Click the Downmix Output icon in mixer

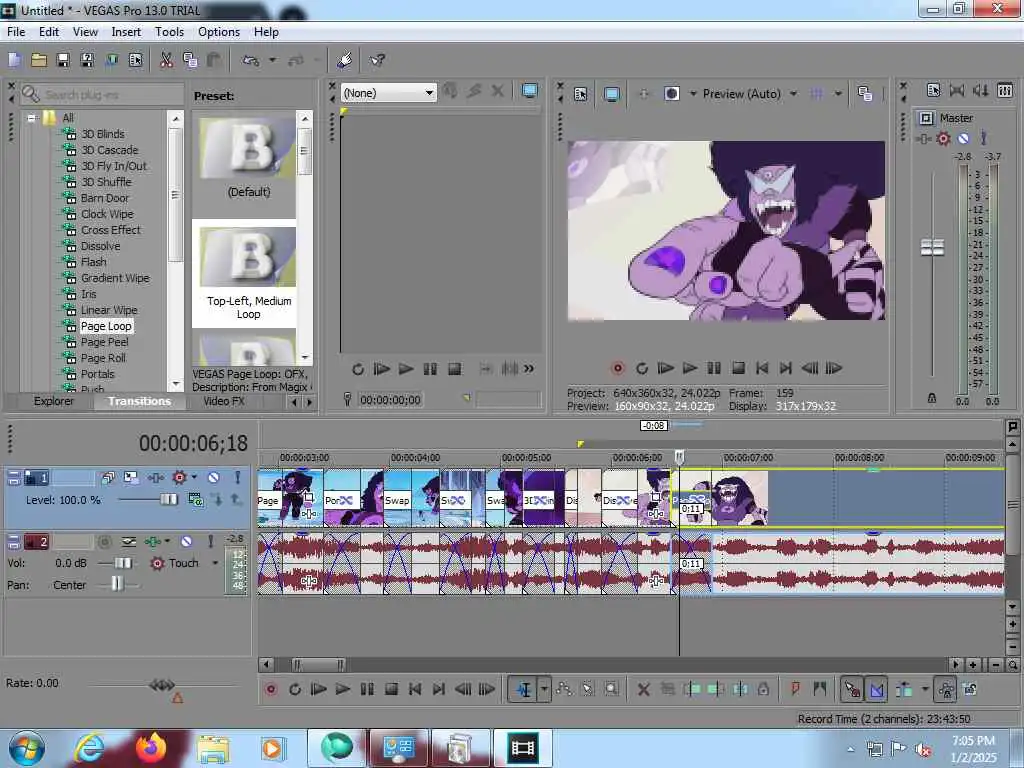(x=957, y=90)
